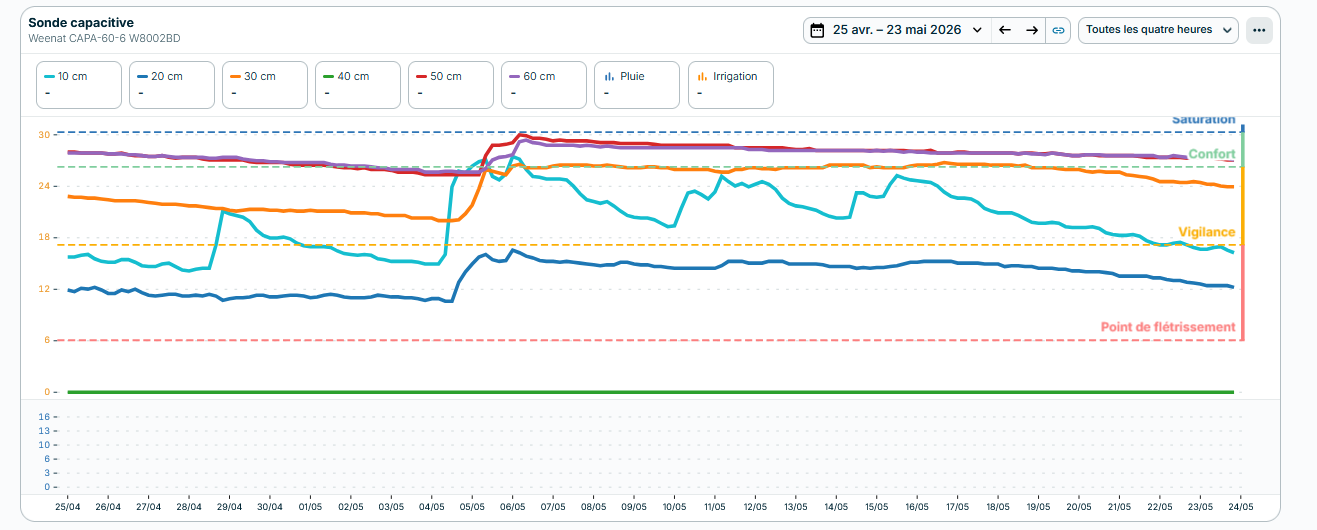Click the chain link sync icon
Viewport: 1317px width, 530px height.
pos(1058,30)
